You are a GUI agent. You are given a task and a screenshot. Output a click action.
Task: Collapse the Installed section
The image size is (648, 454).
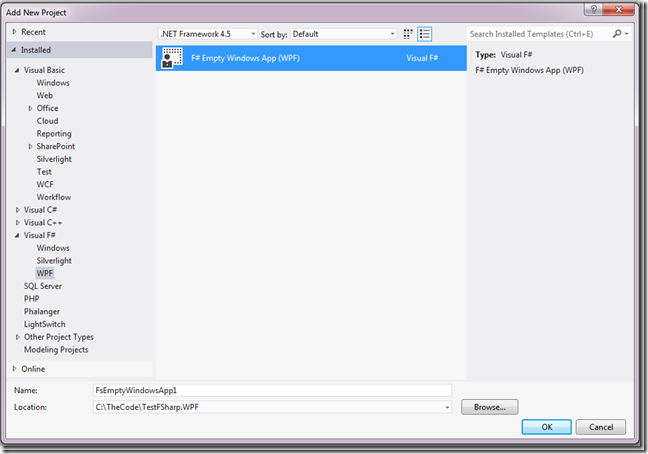14,50
